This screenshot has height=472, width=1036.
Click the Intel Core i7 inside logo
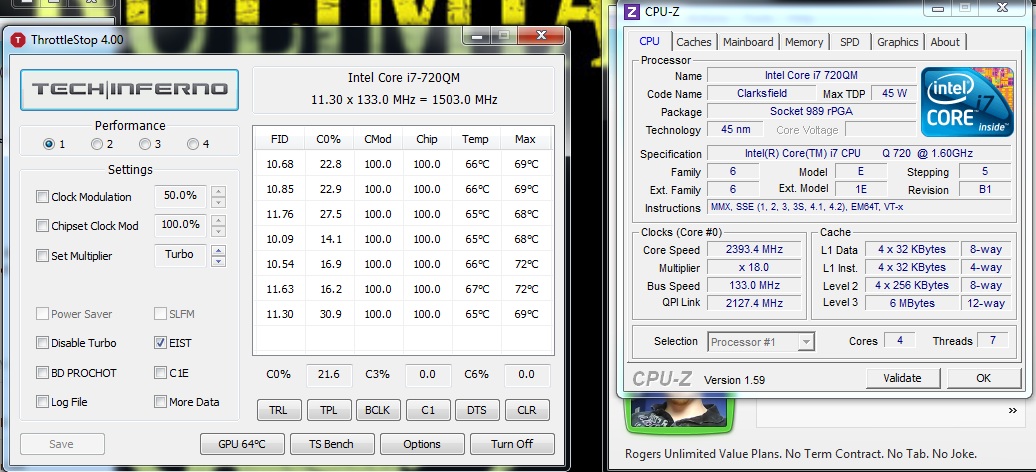(x=967, y=102)
